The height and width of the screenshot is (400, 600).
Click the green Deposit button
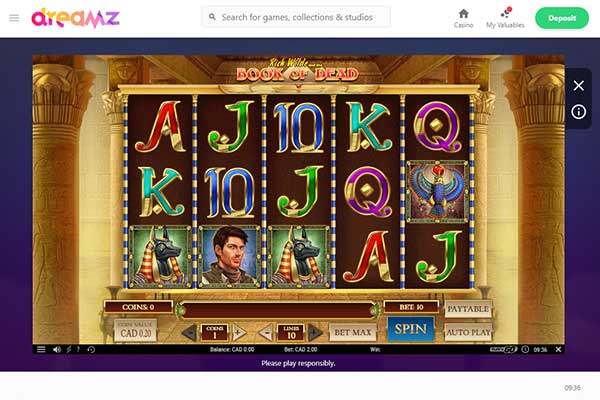pyautogui.click(x=562, y=18)
